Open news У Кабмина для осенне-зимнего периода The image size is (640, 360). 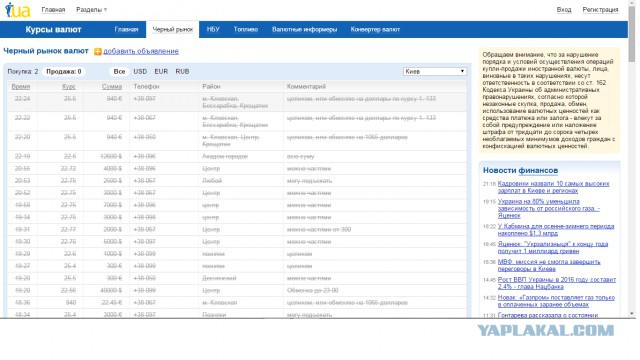[x=556, y=229]
